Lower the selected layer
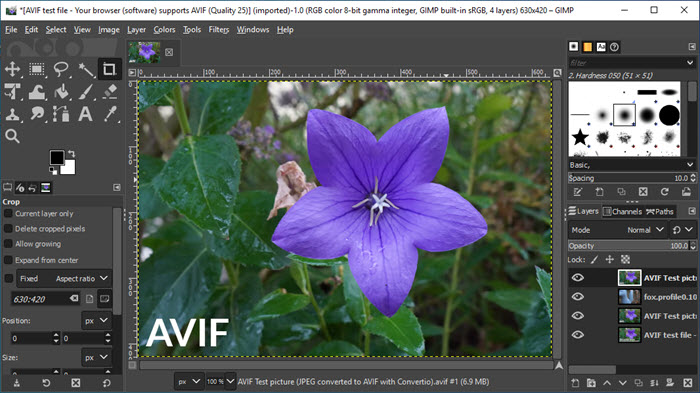This screenshot has width=700, height=393. point(622,383)
